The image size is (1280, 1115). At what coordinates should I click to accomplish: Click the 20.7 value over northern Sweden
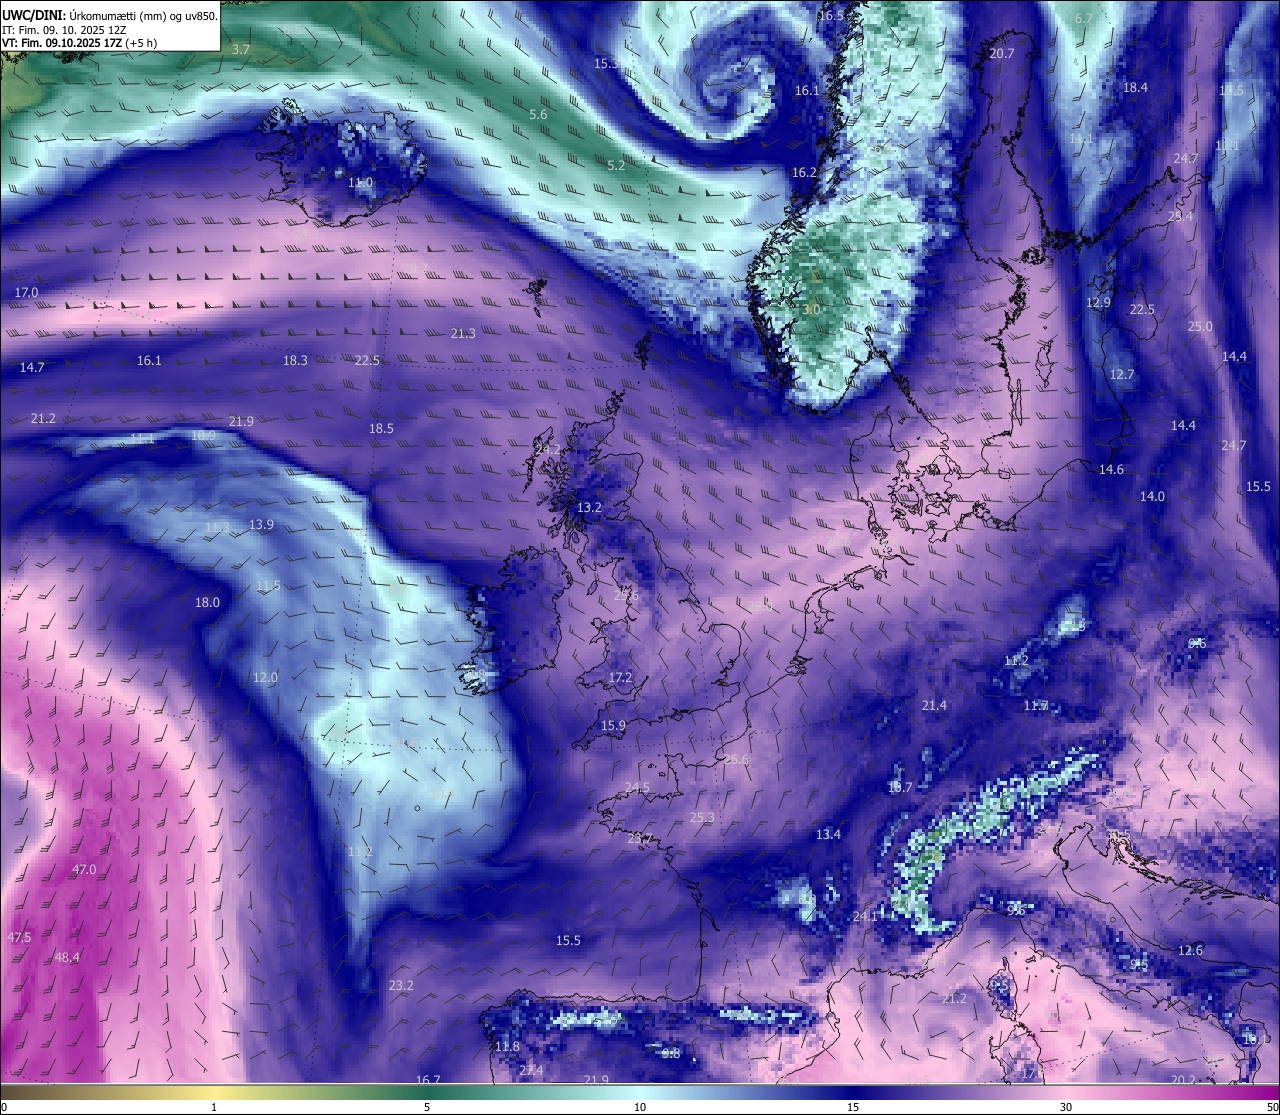[1001, 53]
